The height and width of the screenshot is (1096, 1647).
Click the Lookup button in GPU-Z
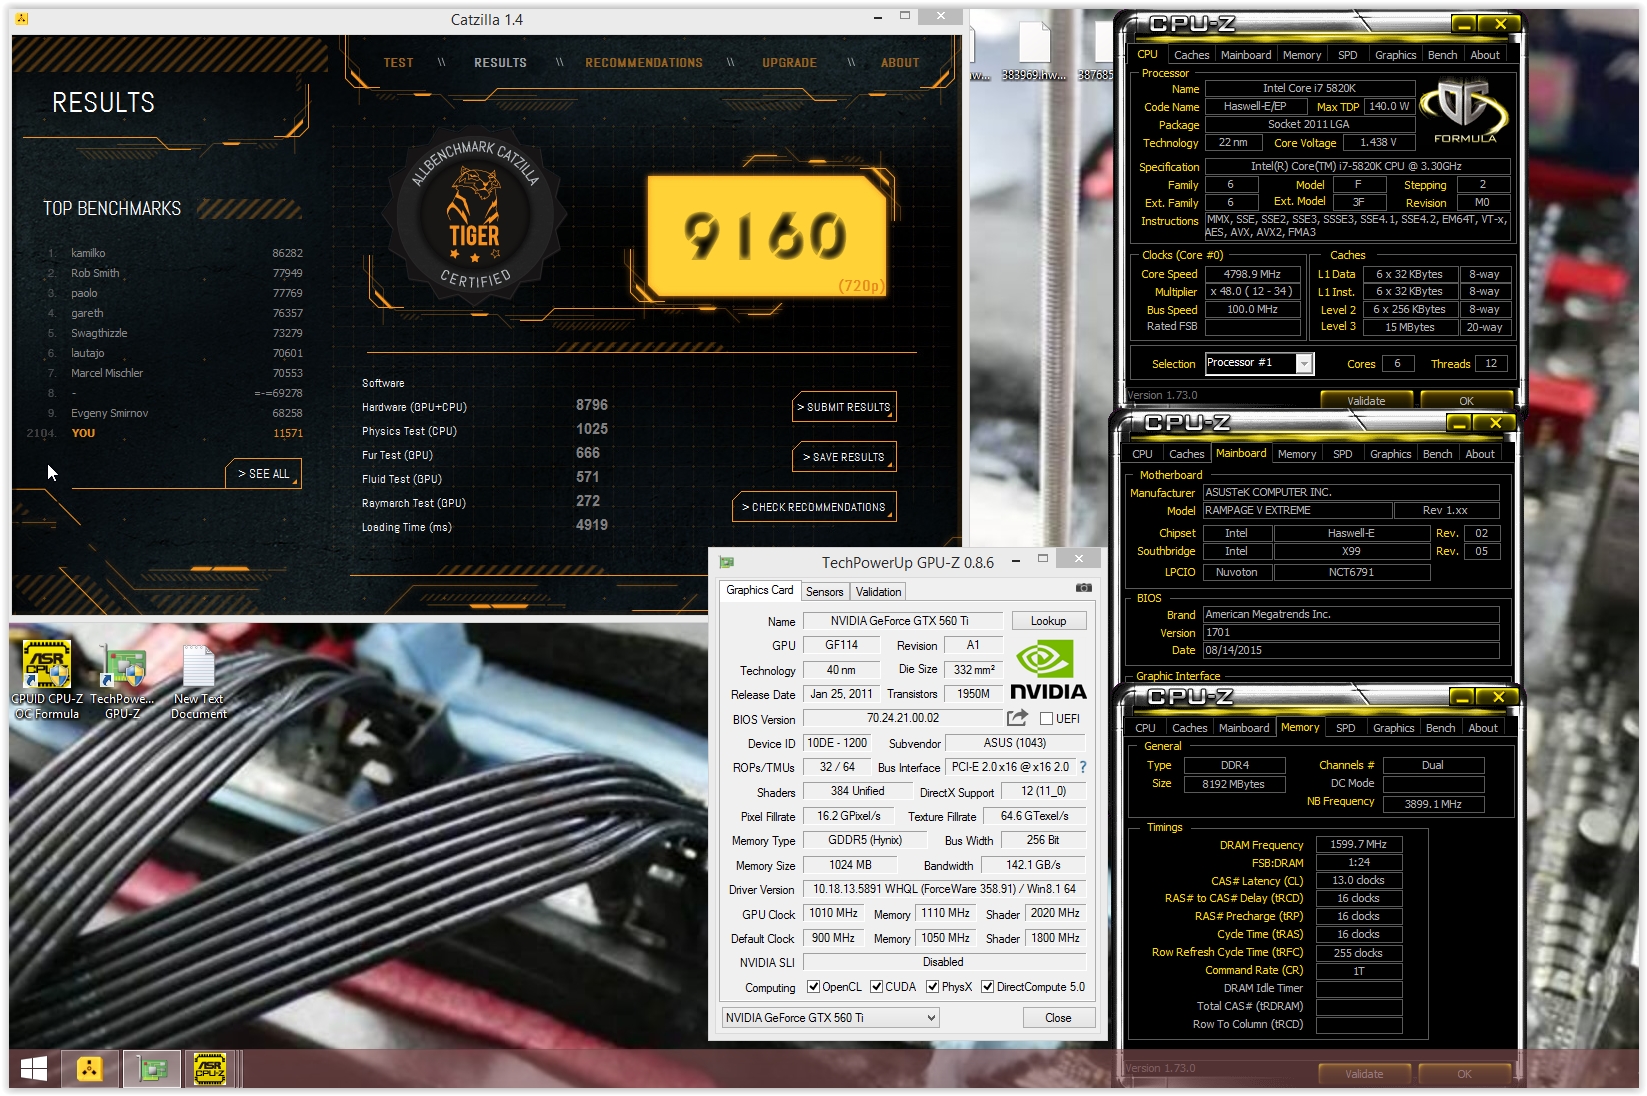(x=1048, y=621)
